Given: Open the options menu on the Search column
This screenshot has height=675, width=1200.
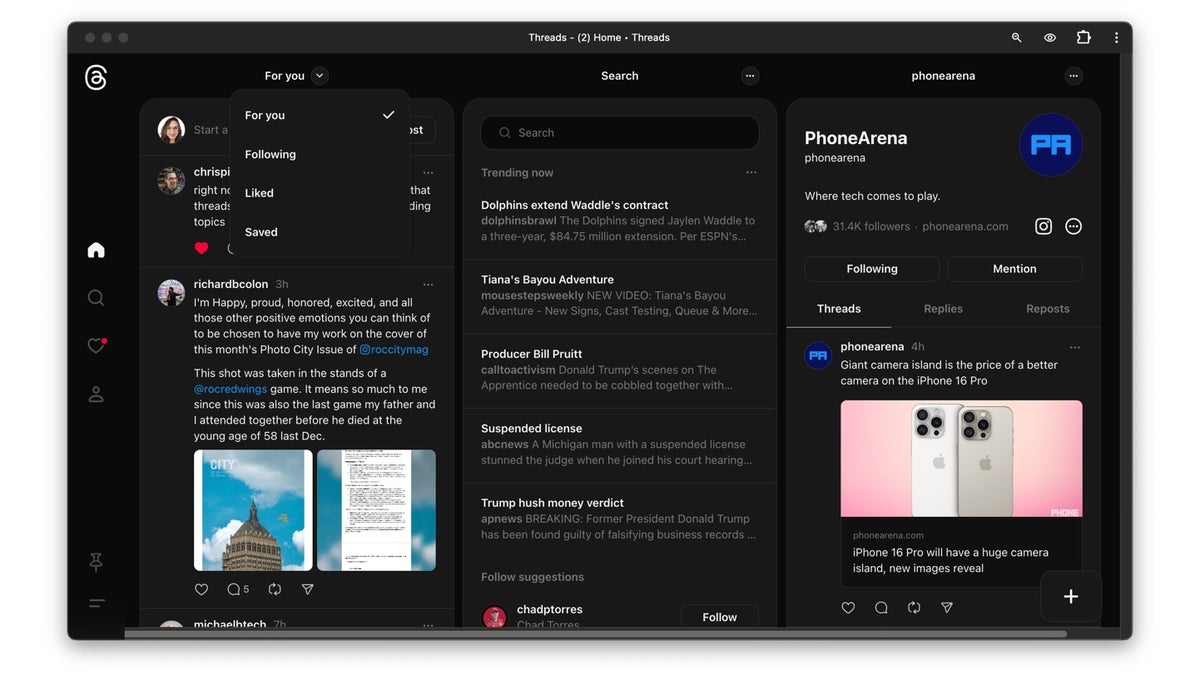Looking at the screenshot, I should pos(750,75).
